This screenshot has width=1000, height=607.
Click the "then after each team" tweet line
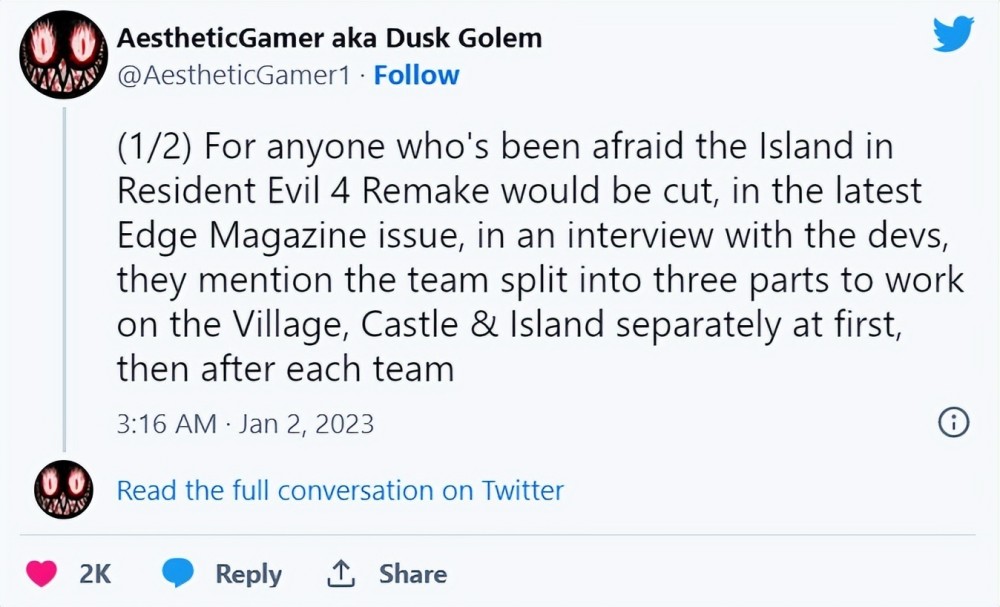(x=285, y=368)
